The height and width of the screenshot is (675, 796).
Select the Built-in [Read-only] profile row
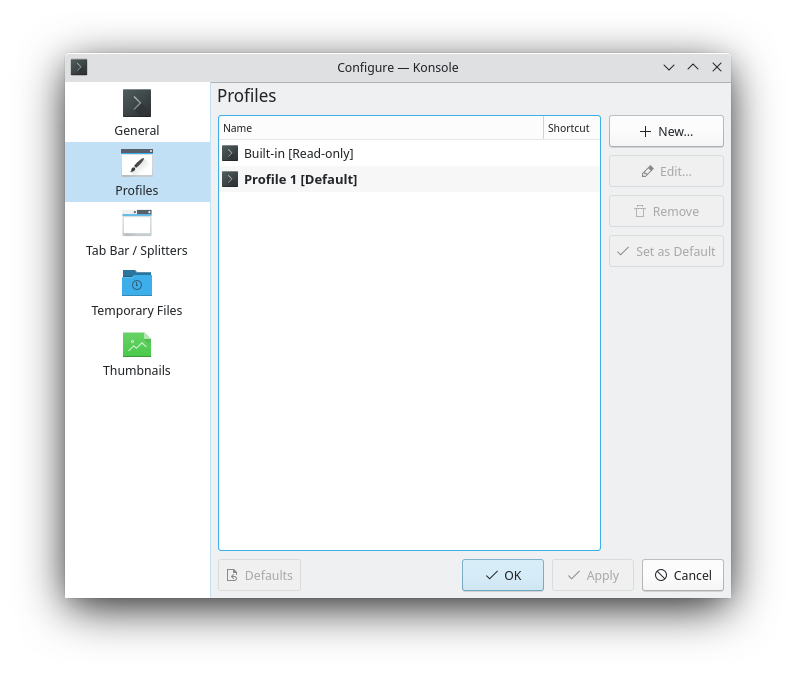pyautogui.click(x=409, y=153)
